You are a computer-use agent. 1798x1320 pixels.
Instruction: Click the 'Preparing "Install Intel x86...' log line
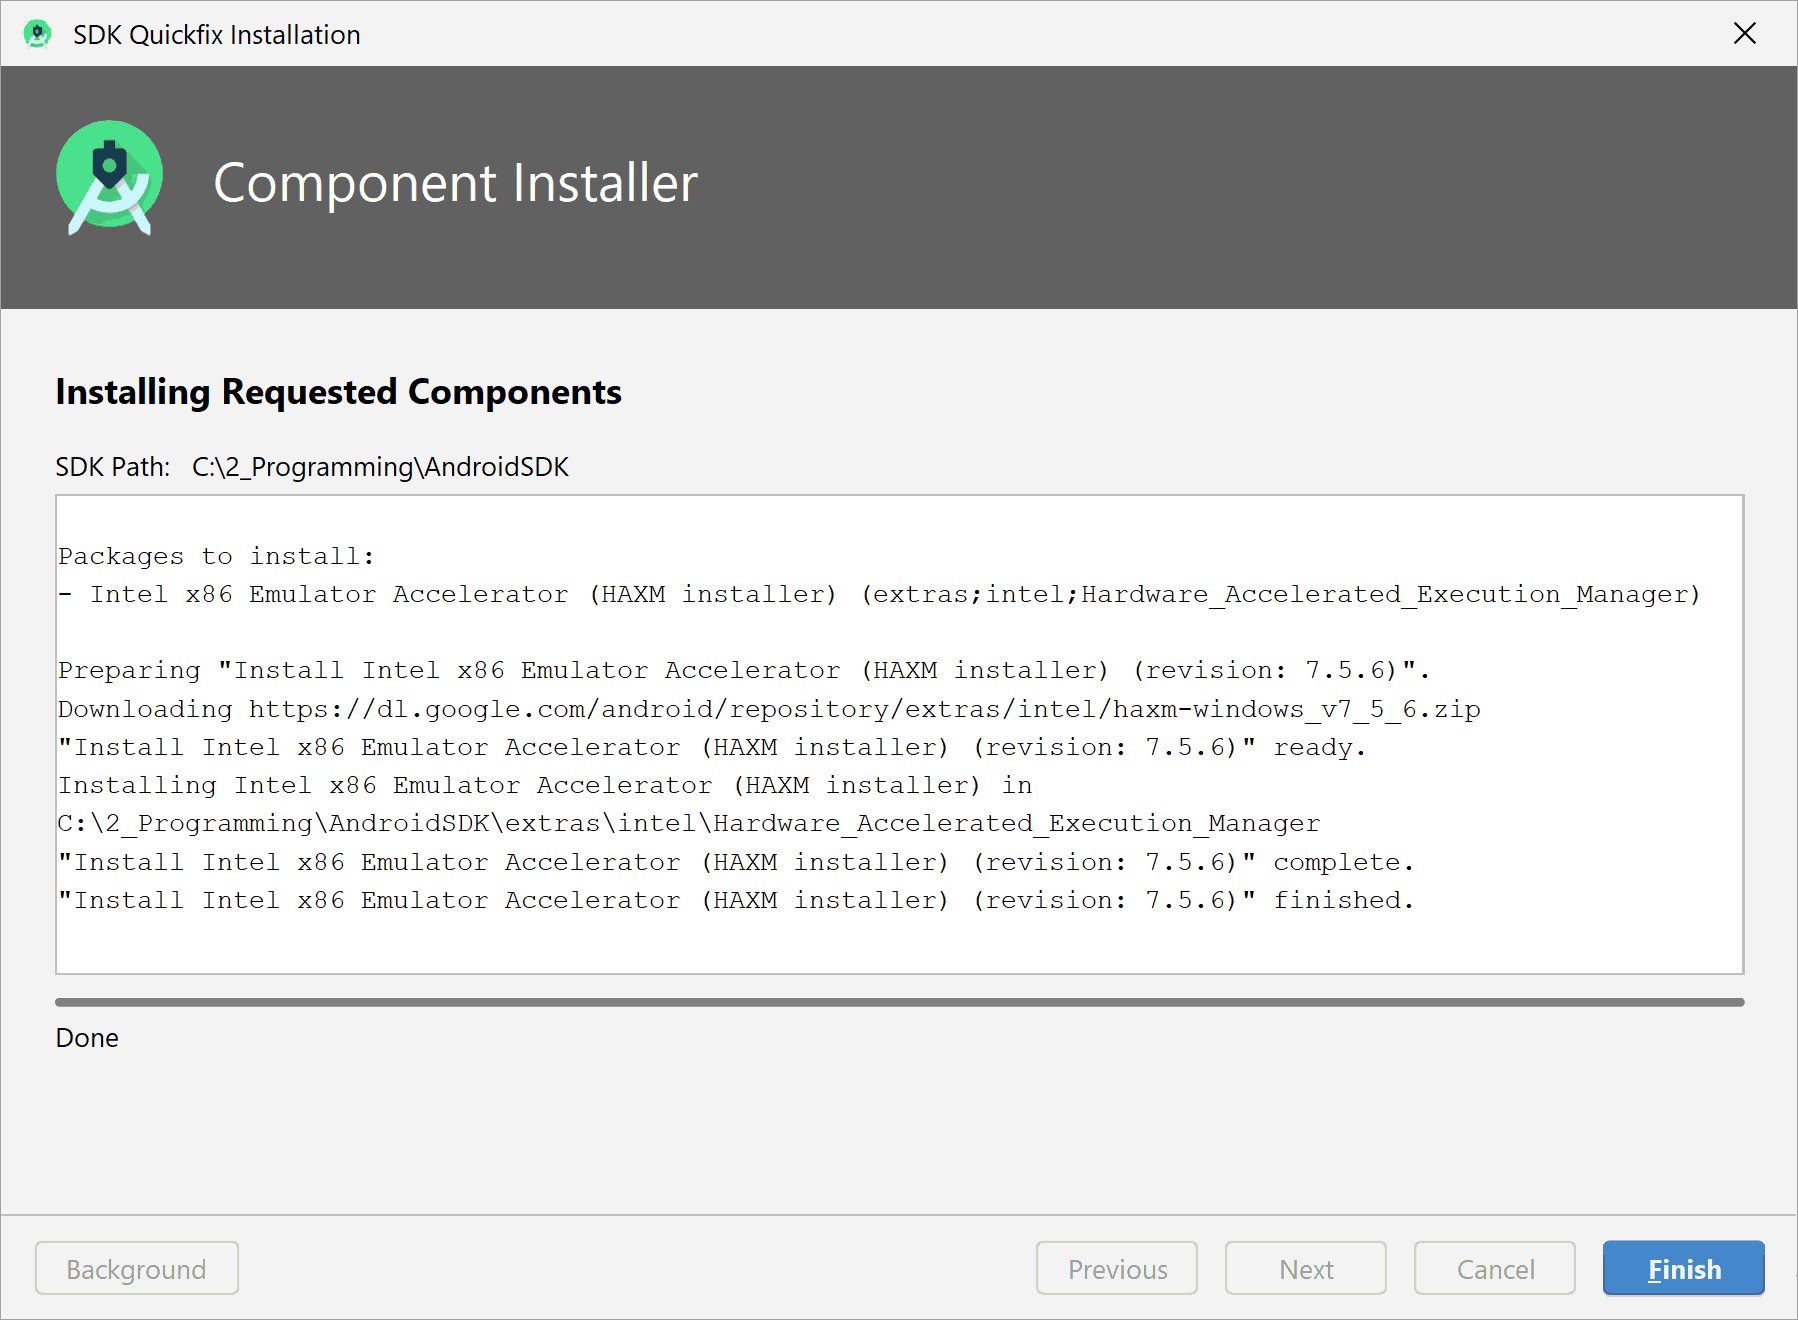click(744, 670)
